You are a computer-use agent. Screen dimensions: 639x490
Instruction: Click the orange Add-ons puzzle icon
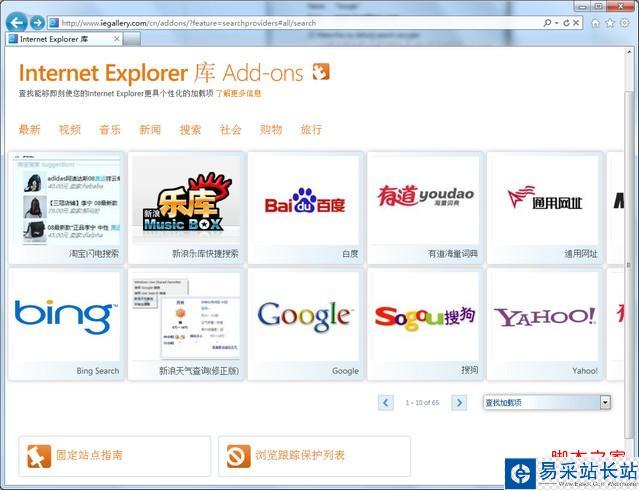[x=321, y=72]
